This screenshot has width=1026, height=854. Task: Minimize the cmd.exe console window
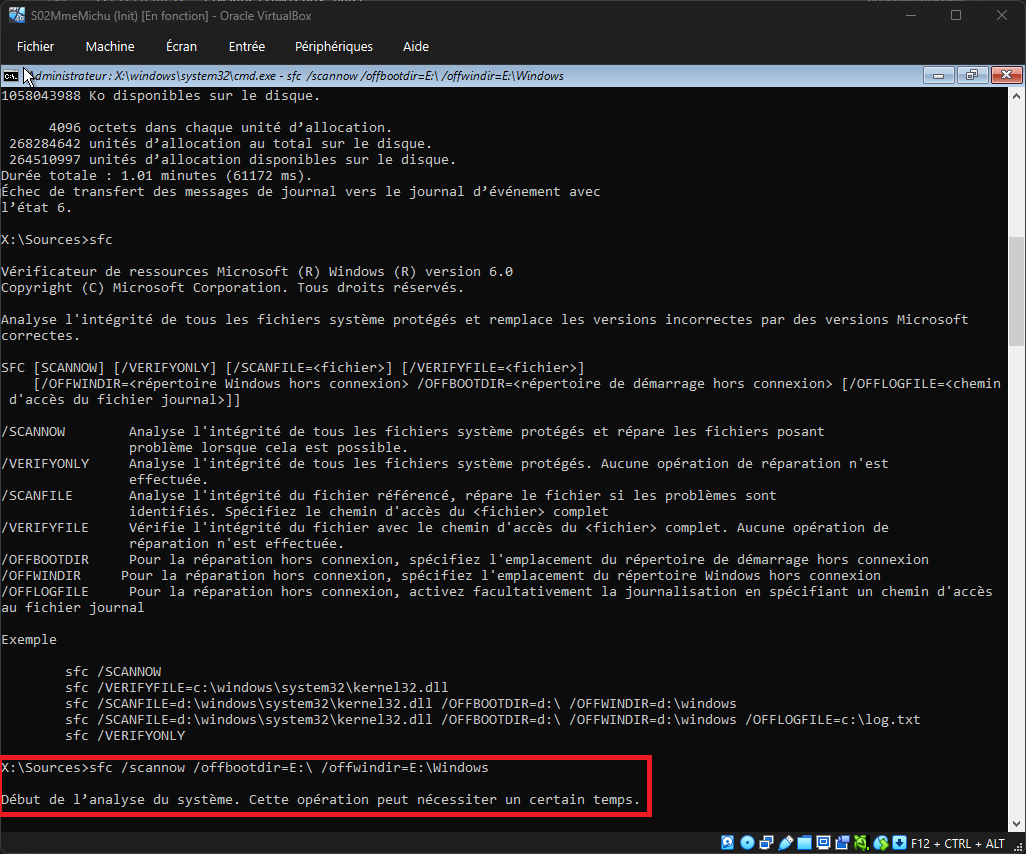pos(940,76)
